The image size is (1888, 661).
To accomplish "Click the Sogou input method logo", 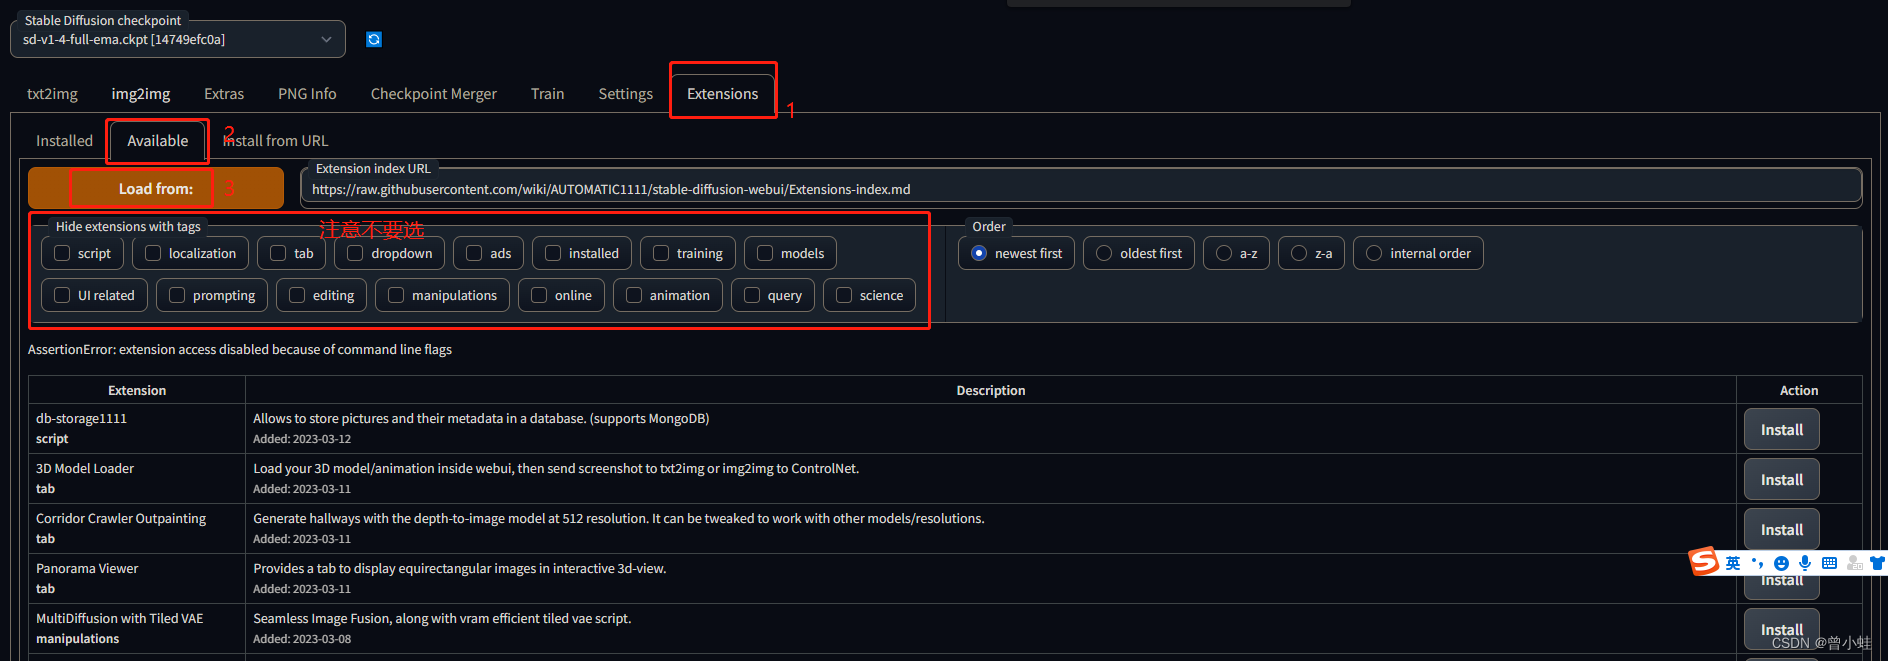I will click(1703, 562).
